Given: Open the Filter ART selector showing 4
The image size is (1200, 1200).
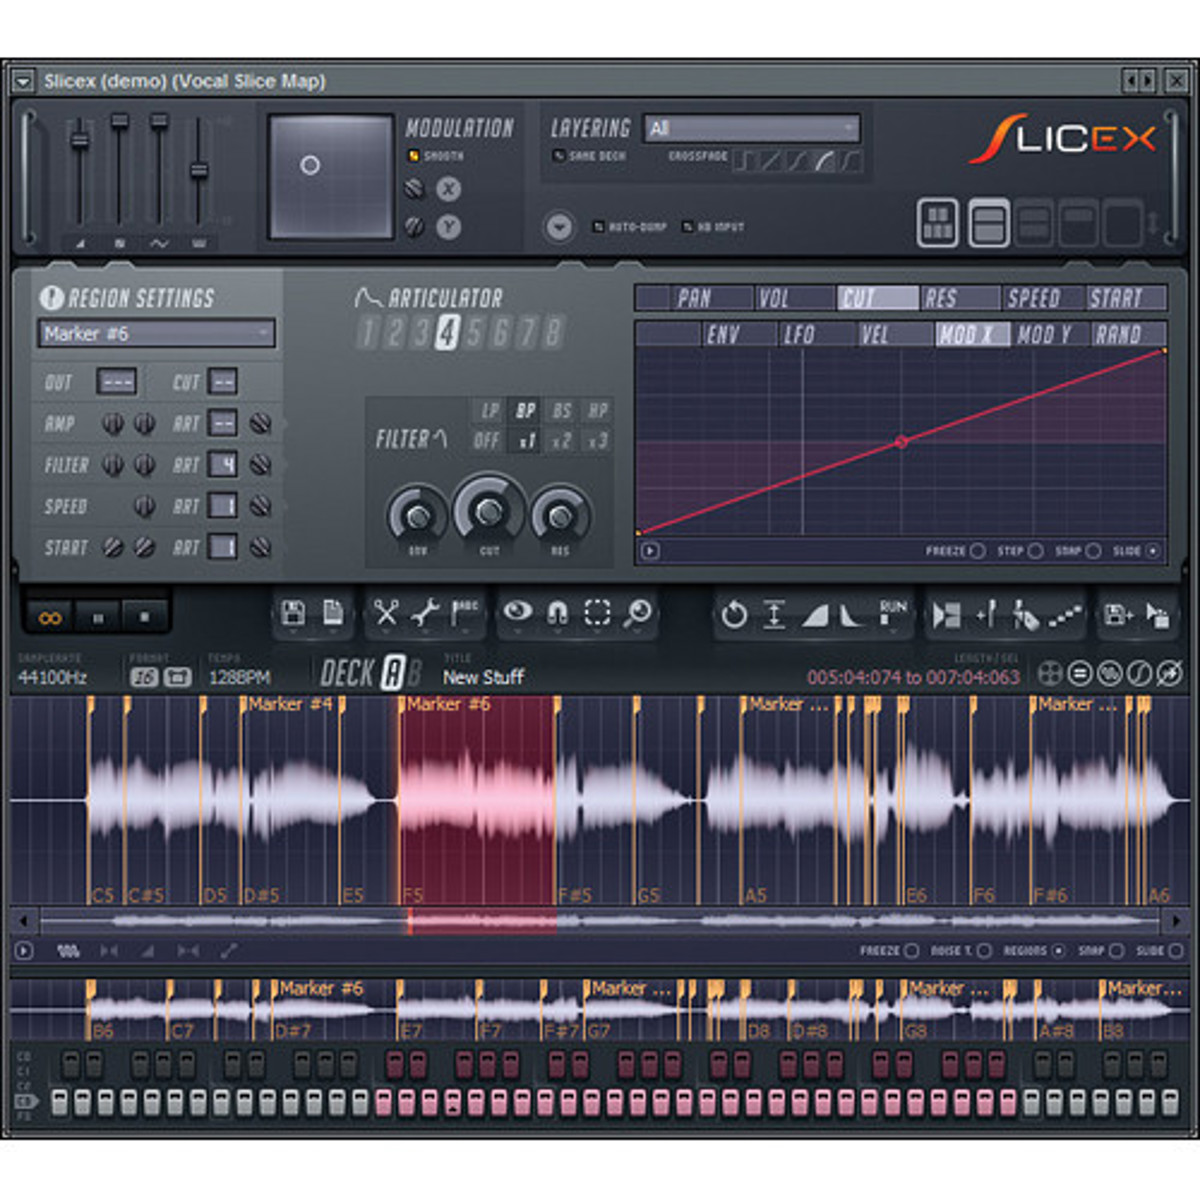Looking at the screenshot, I should click(222, 464).
